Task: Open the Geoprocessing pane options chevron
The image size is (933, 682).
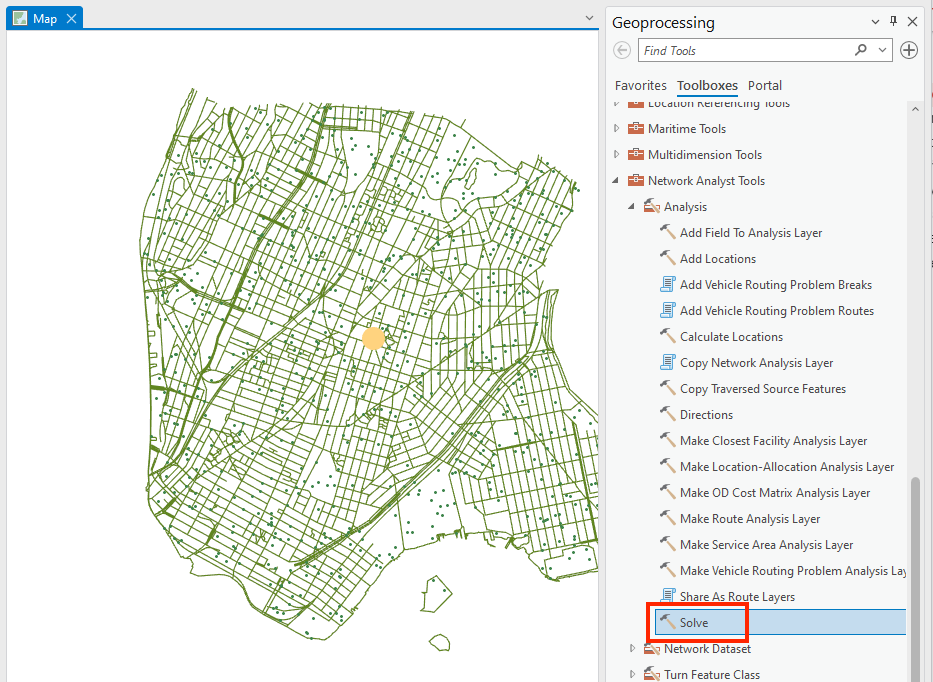Action: [875, 22]
